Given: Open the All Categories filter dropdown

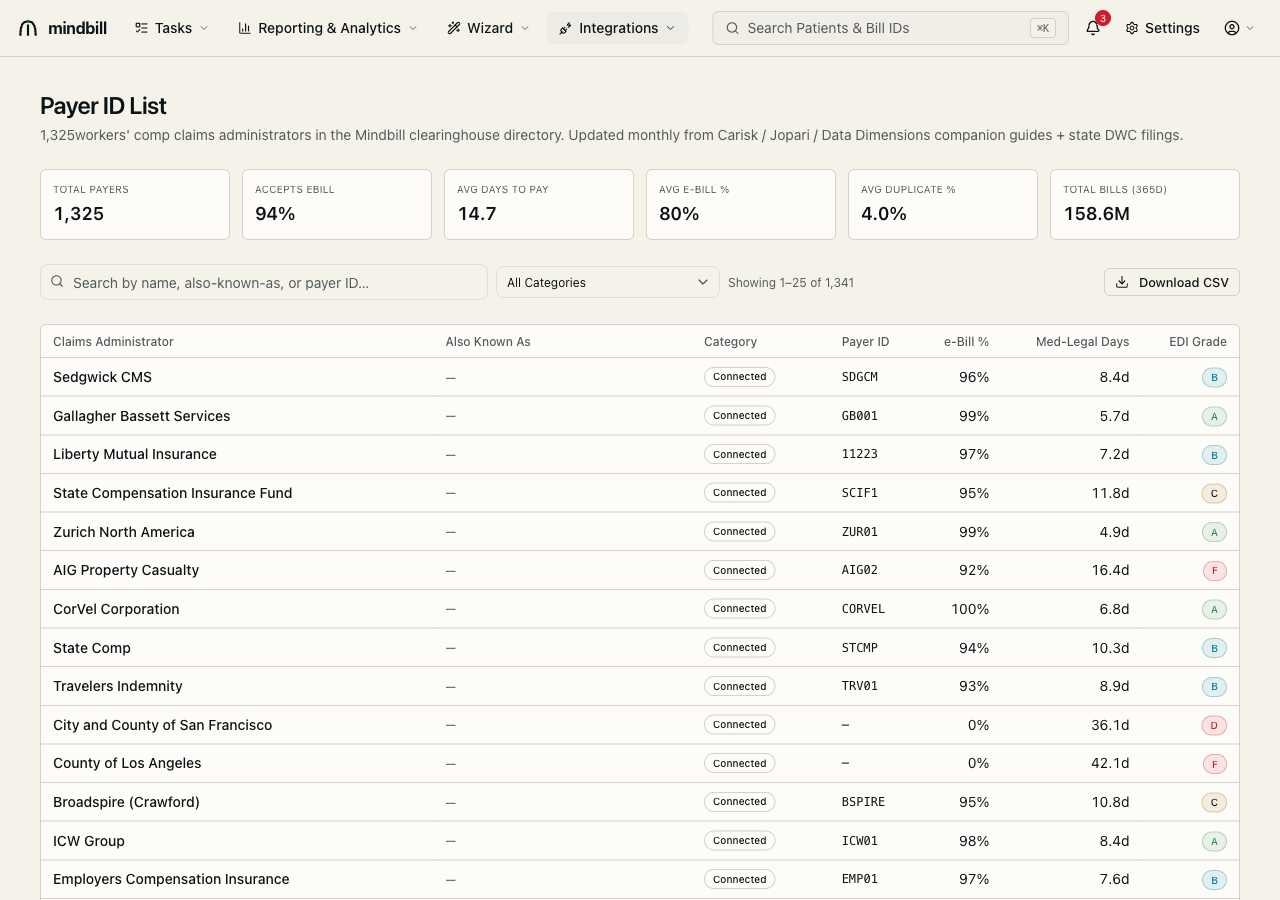Looking at the screenshot, I should coord(608,282).
